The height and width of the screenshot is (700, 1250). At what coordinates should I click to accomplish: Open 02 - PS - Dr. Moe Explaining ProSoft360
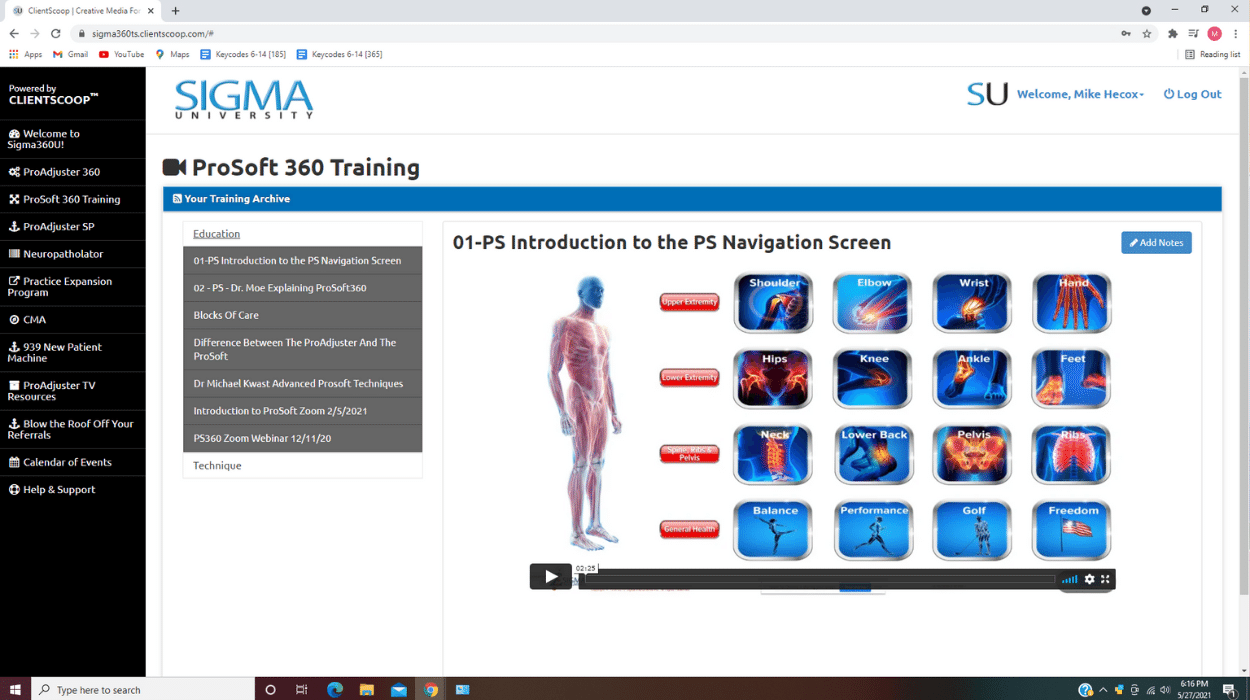point(303,288)
